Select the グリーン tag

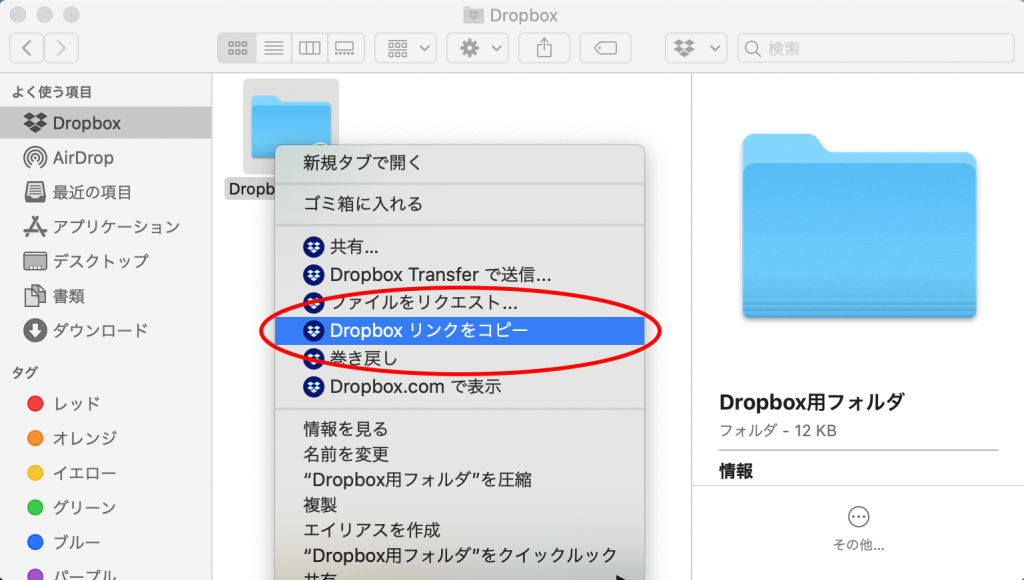(106, 508)
